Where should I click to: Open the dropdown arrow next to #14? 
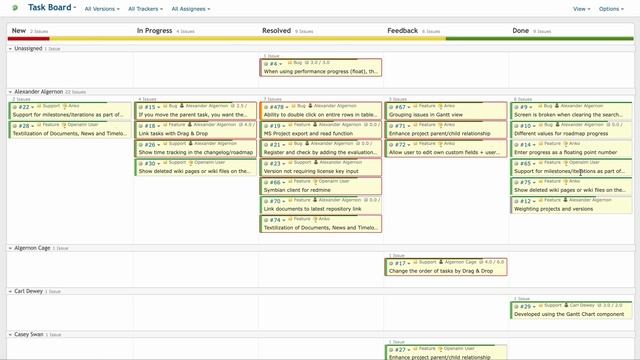pos(534,145)
